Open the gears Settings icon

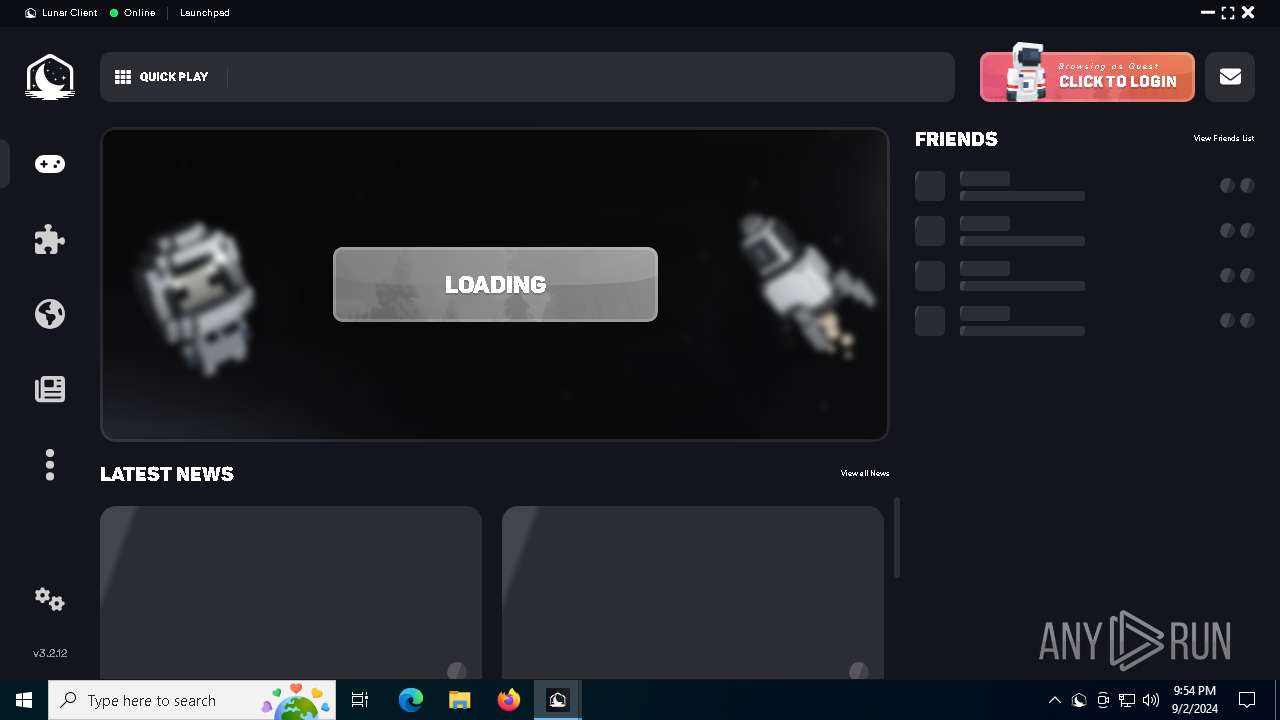point(50,599)
